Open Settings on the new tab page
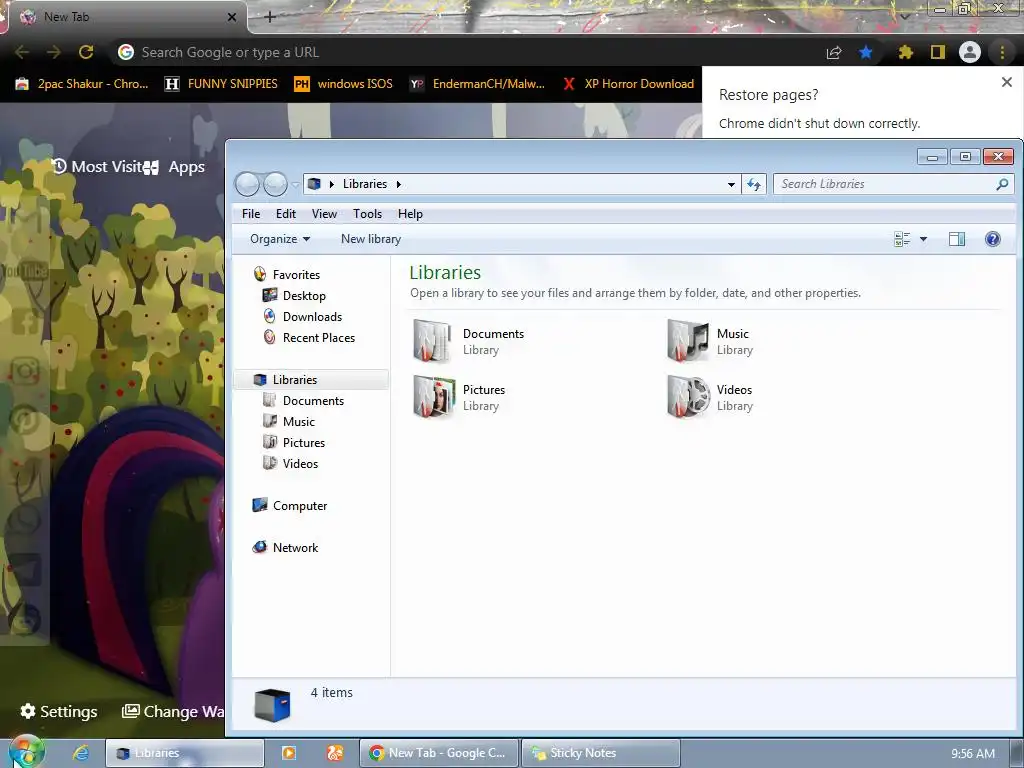1024x768 pixels. [x=59, y=711]
